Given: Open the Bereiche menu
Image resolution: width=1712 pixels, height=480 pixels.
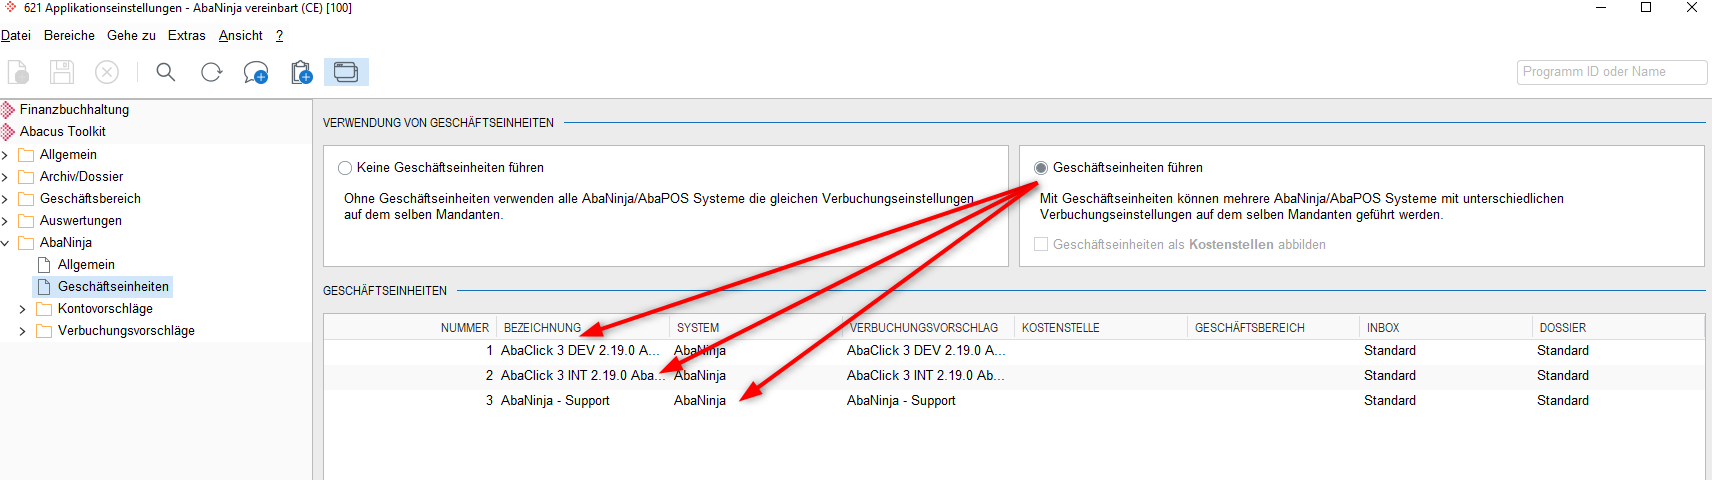Looking at the screenshot, I should coord(69,35).
